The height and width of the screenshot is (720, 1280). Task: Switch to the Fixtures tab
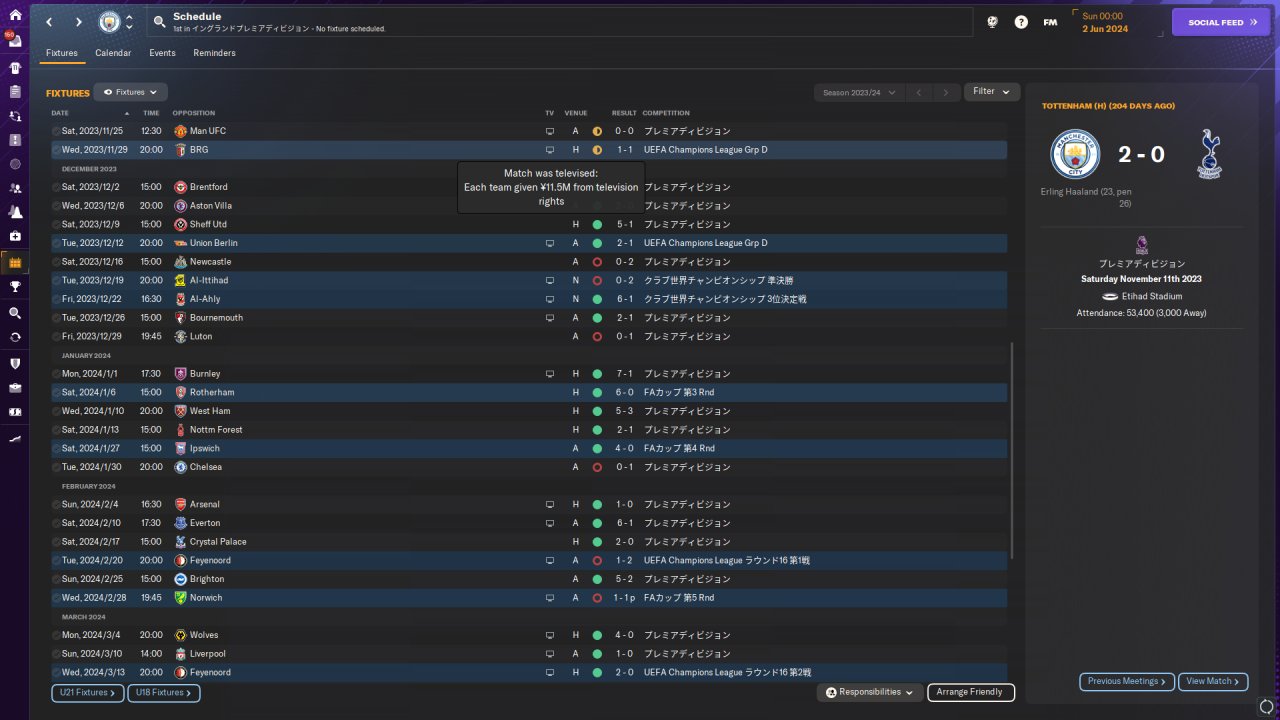click(x=62, y=53)
